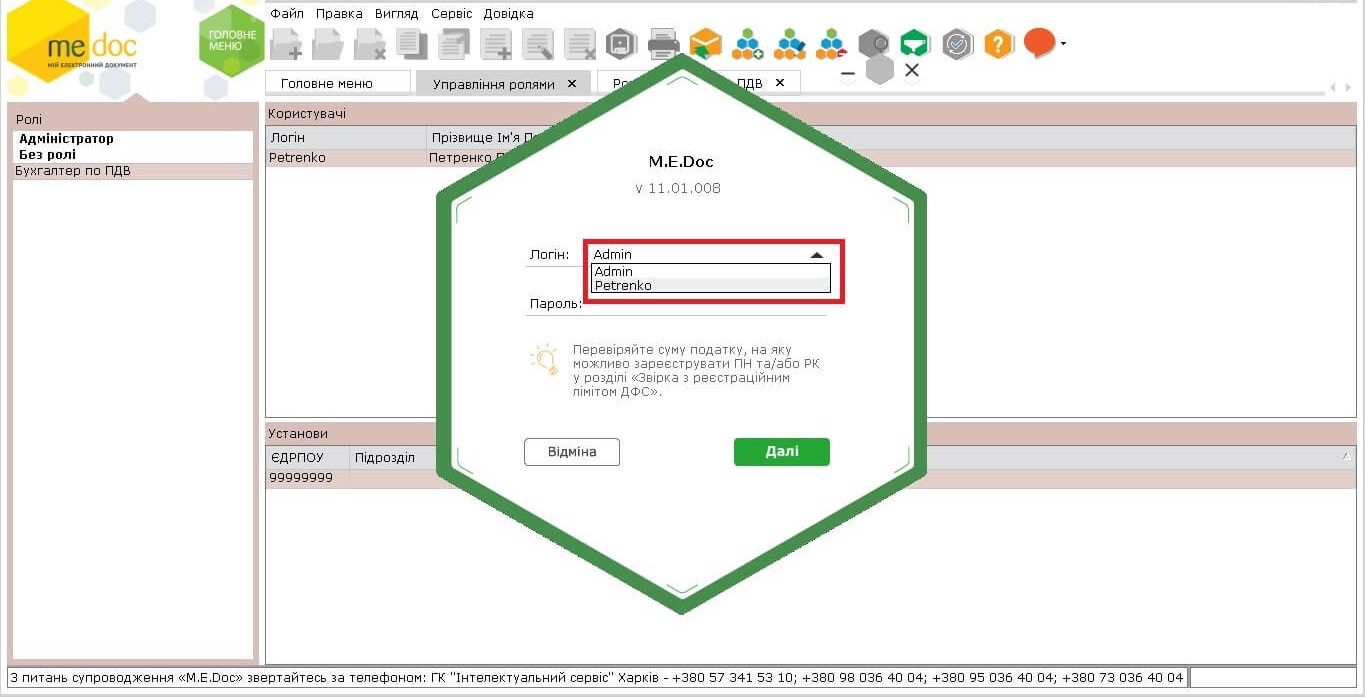Click the Логін column header
Viewport: 1365px width, 698px height.
346,137
